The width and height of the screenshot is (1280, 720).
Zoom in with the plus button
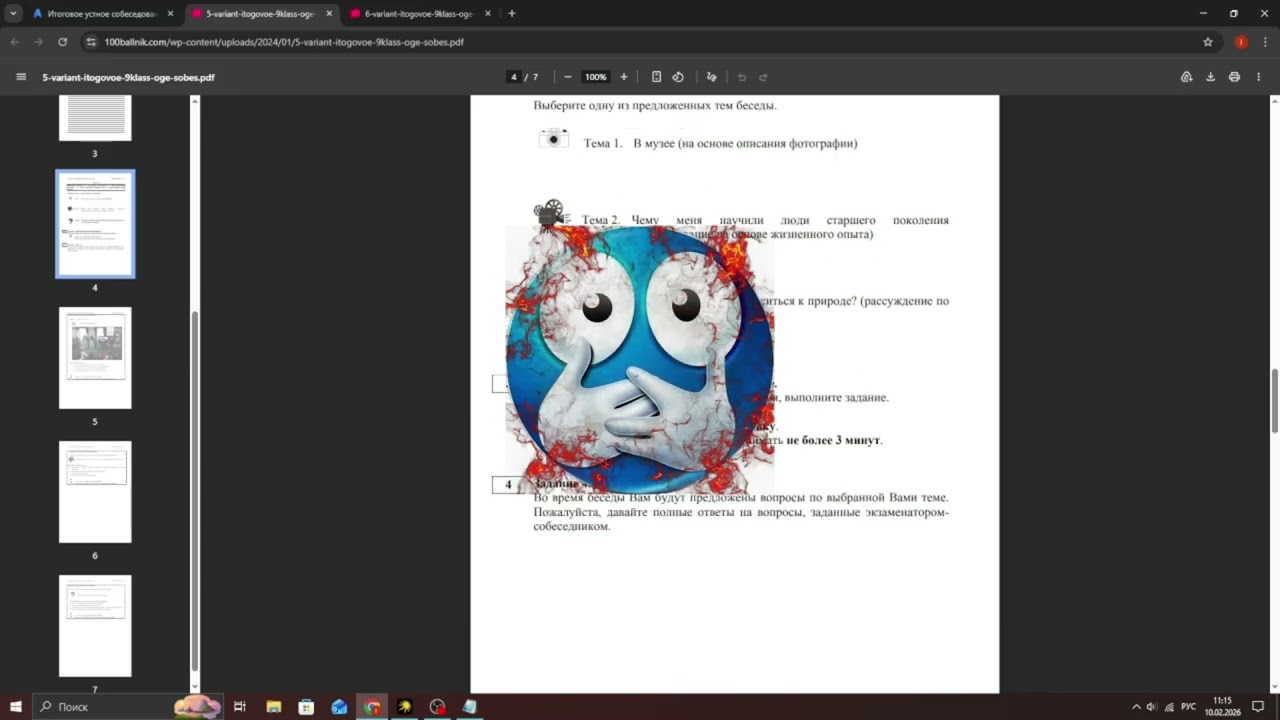[624, 77]
